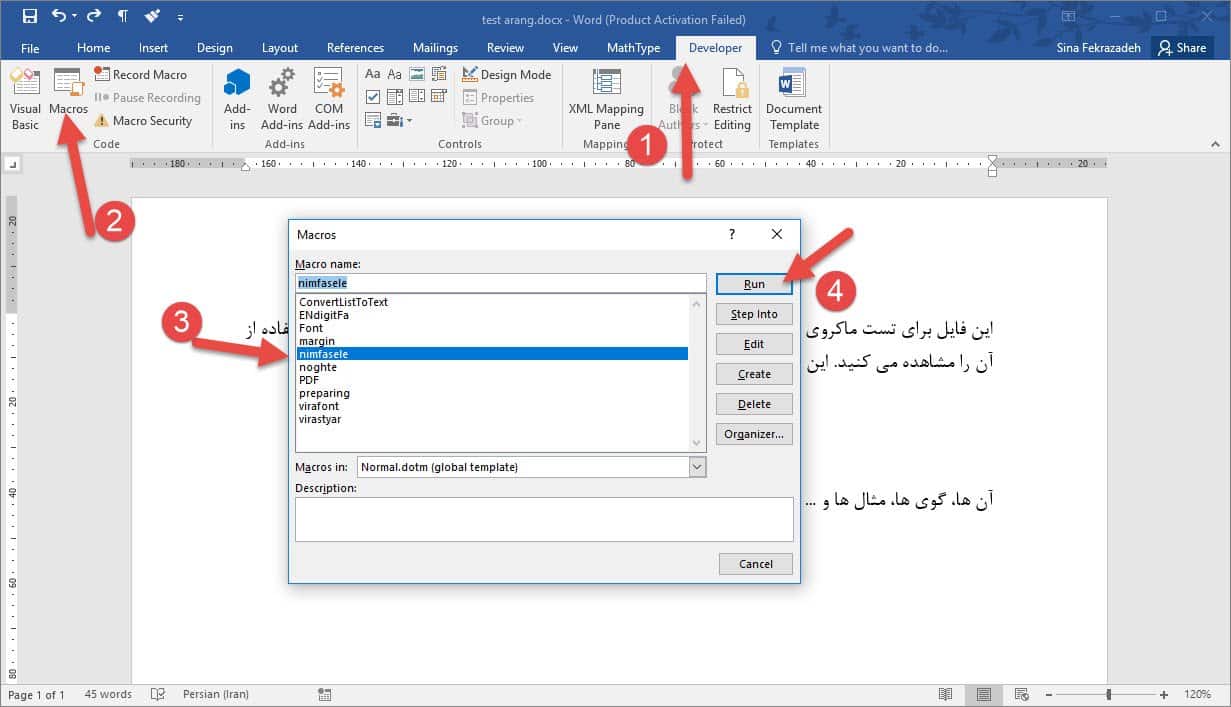Screen dimensions: 1231x707
Task: Click the Organizer... button
Action: pyautogui.click(x=754, y=434)
